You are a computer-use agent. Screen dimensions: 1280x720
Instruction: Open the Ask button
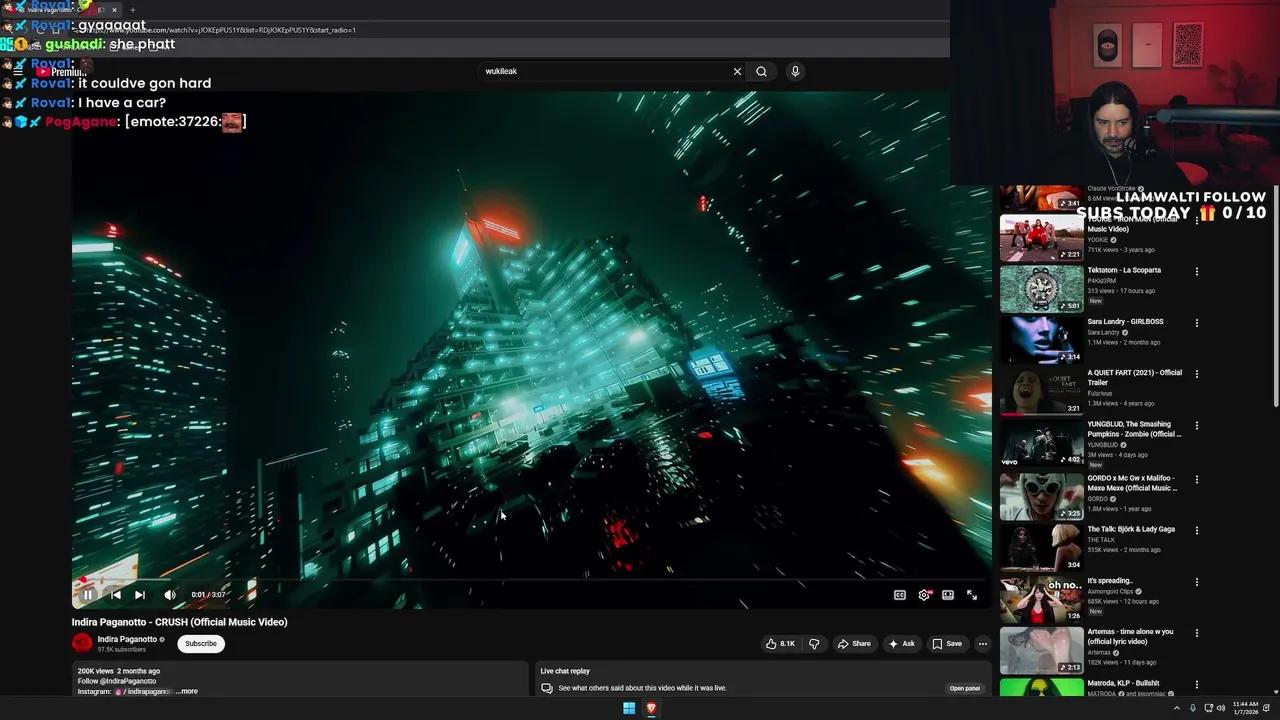[902, 644]
